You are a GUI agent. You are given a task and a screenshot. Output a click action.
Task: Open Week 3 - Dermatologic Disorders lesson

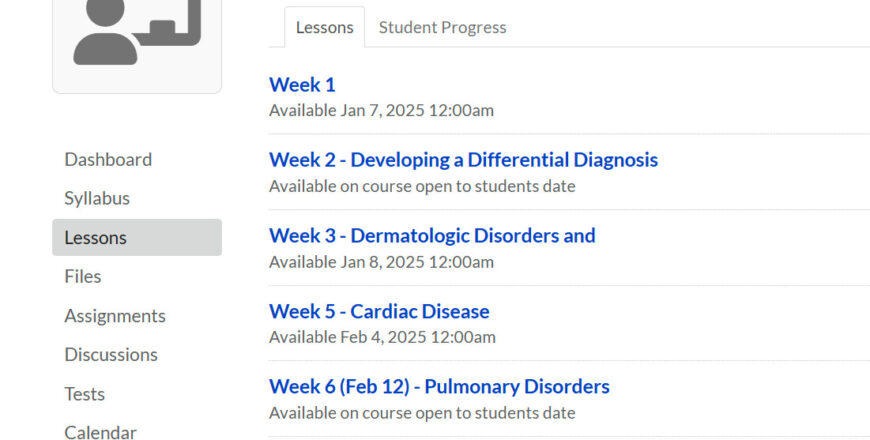coord(432,236)
